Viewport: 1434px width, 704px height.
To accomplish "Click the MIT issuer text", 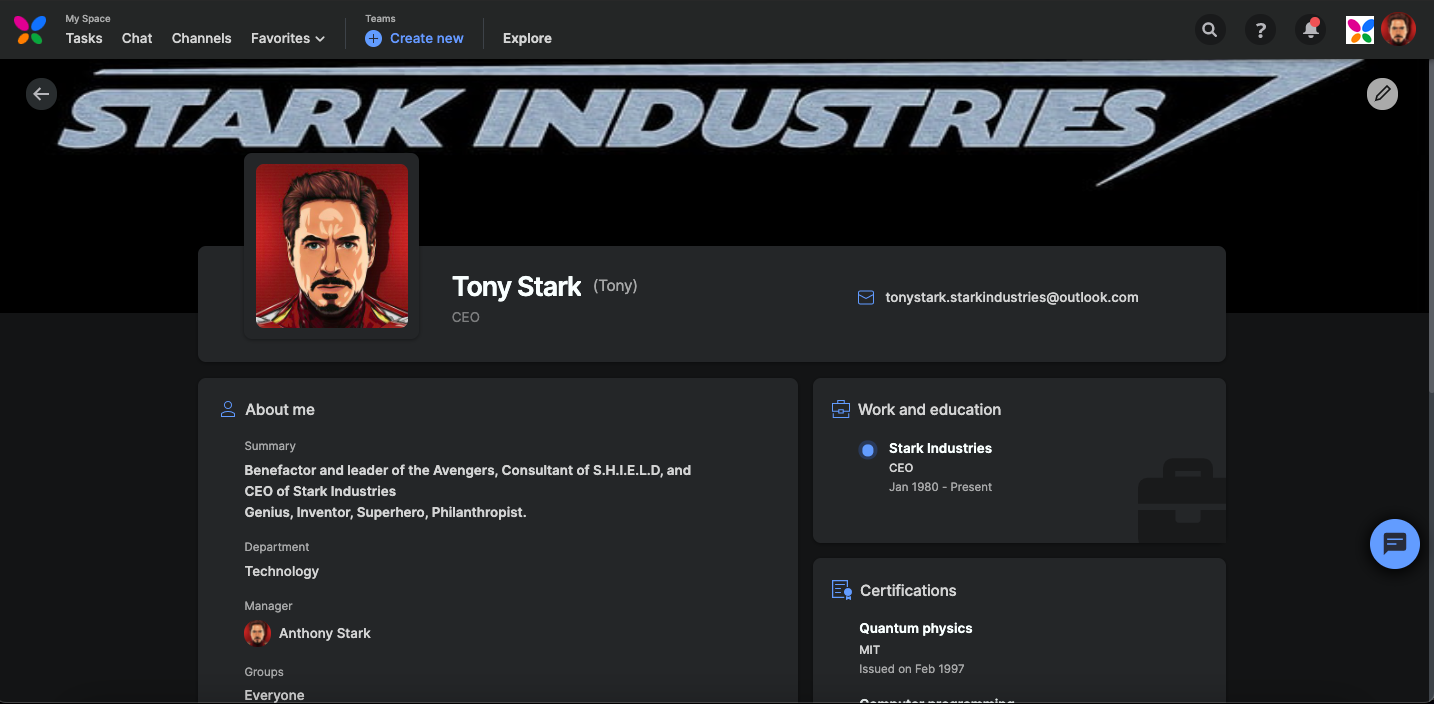I will pyautogui.click(x=870, y=650).
